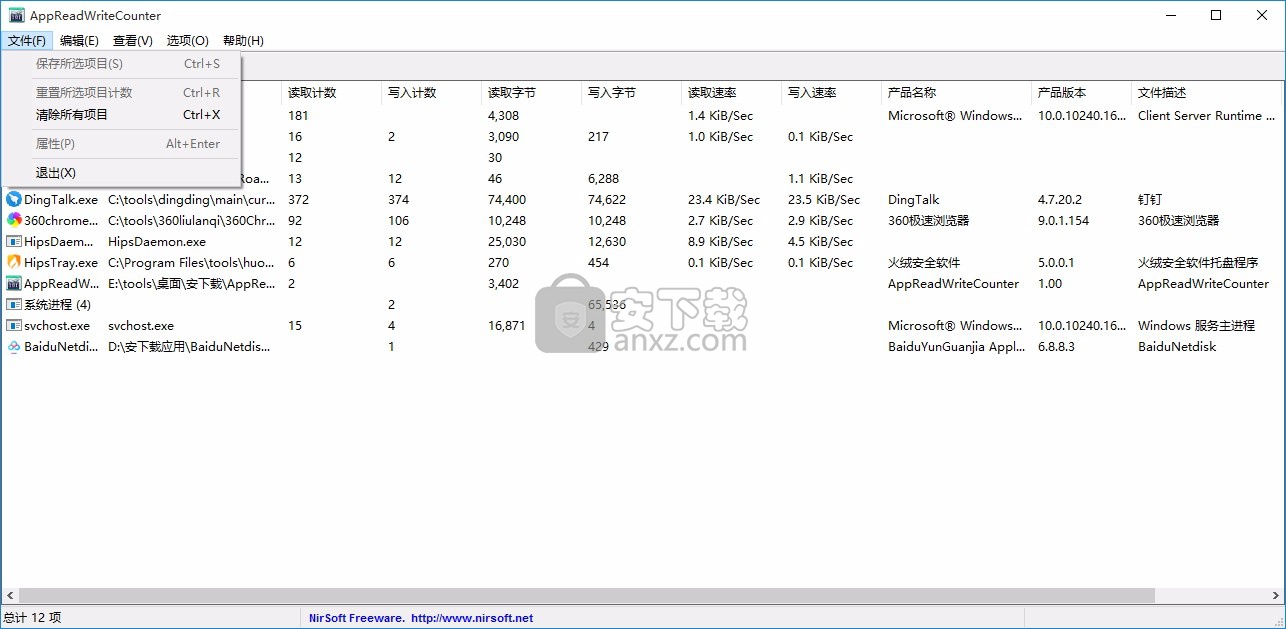Select 重置所选项目计数 menu entry
The height and width of the screenshot is (629, 1286).
[121, 93]
